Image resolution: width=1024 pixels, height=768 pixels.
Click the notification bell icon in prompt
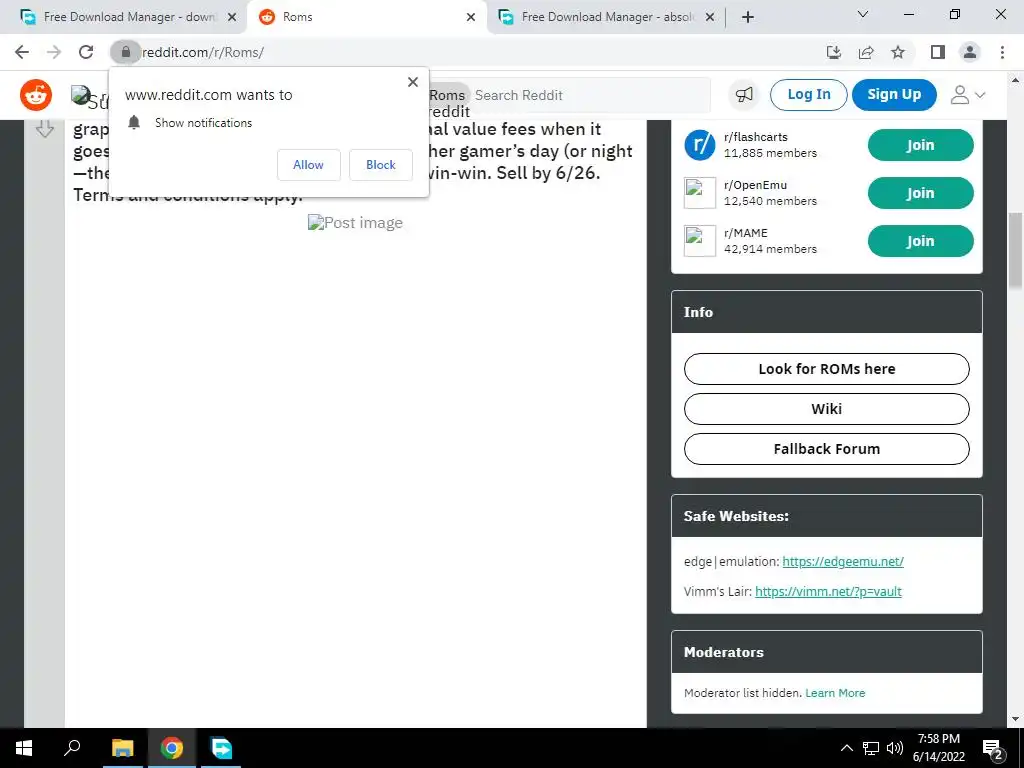point(134,122)
